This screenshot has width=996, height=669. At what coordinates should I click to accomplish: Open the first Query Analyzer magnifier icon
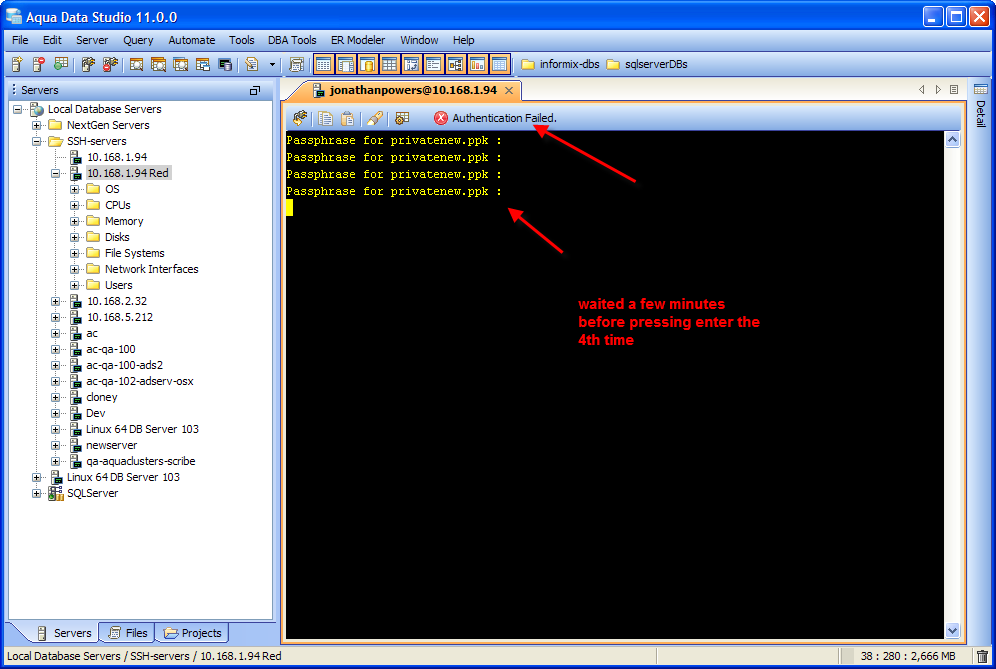136,64
